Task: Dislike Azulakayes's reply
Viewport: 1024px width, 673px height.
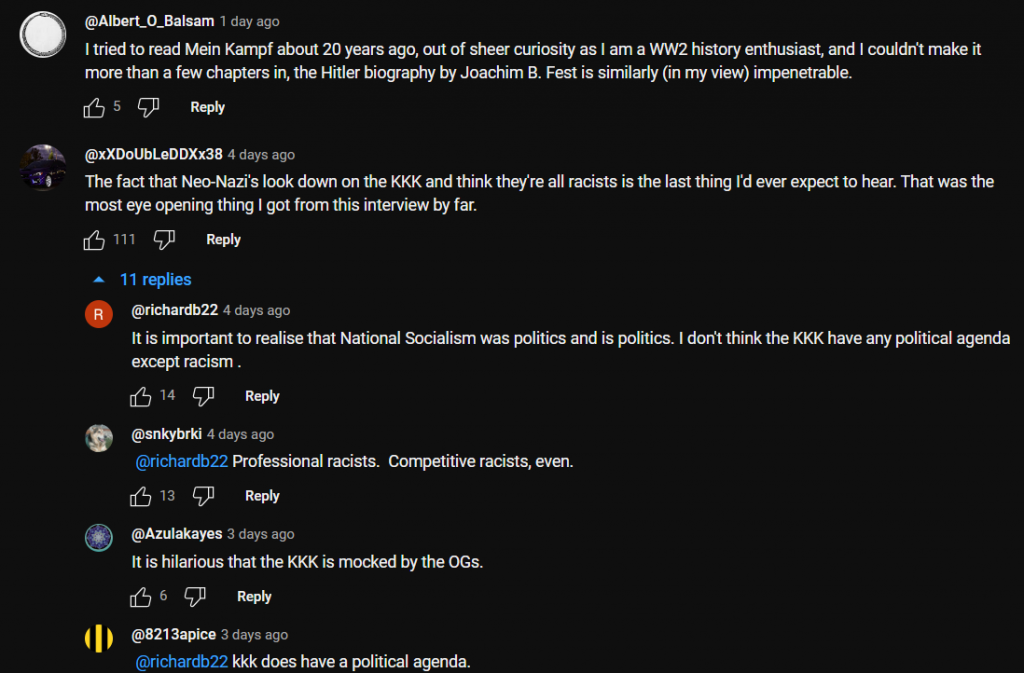Action: coord(195,597)
